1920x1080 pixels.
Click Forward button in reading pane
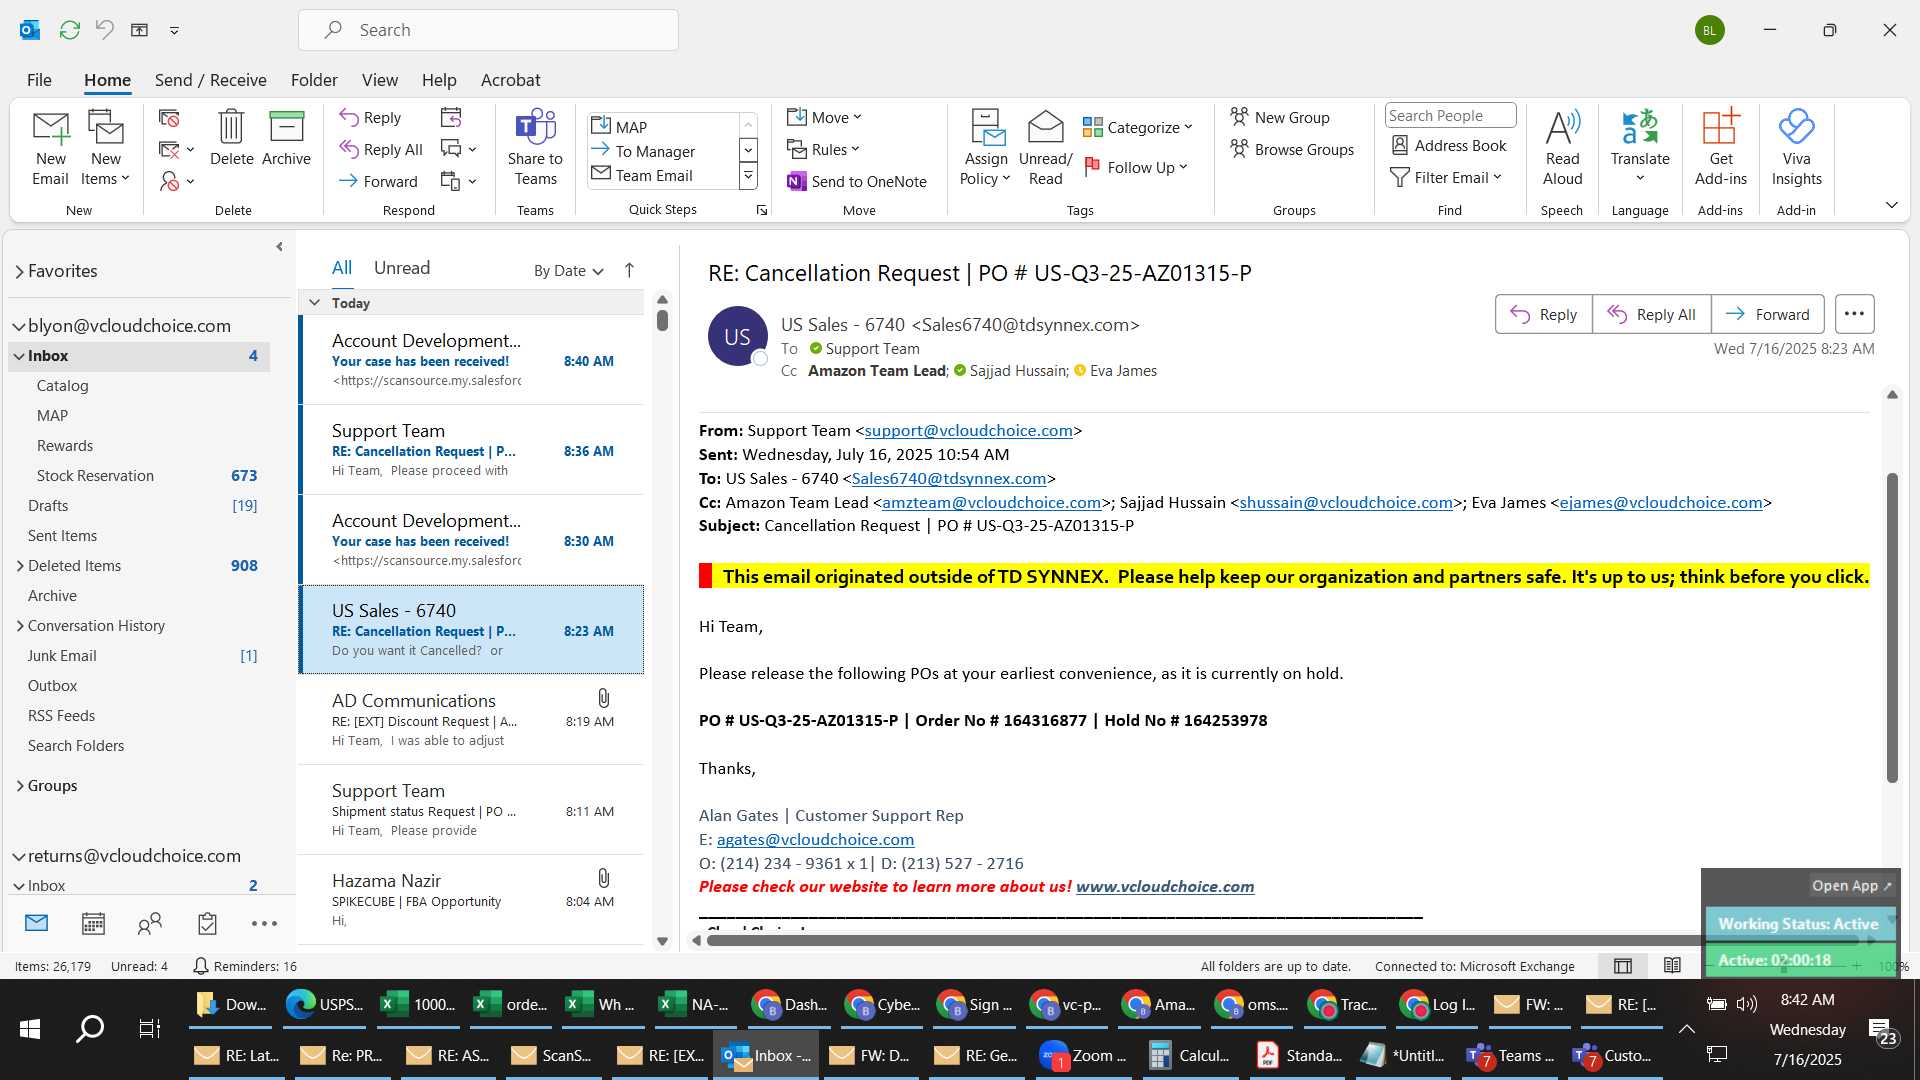coord(1767,314)
